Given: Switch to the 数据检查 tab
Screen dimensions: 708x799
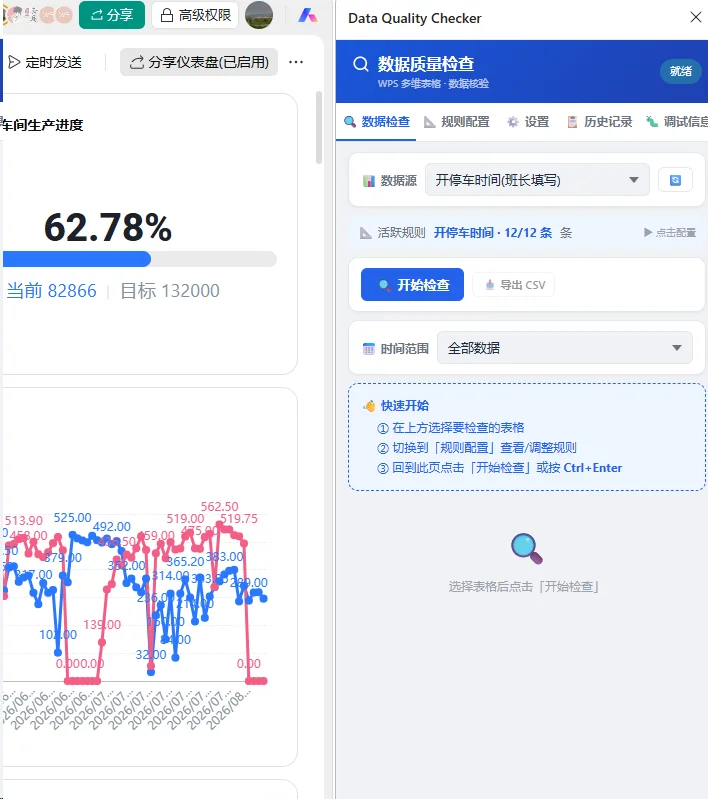Looking at the screenshot, I should tap(377, 122).
